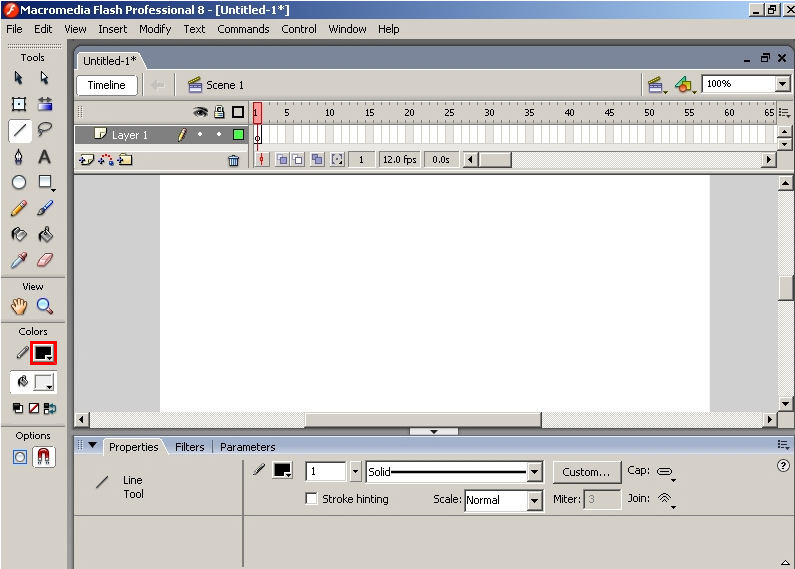Open the Insert menu
Screen dimensions: 795x569
coord(113,29)
